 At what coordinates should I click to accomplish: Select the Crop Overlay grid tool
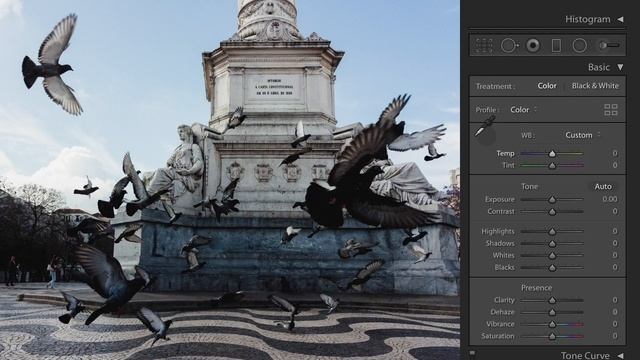click(483, 45)
